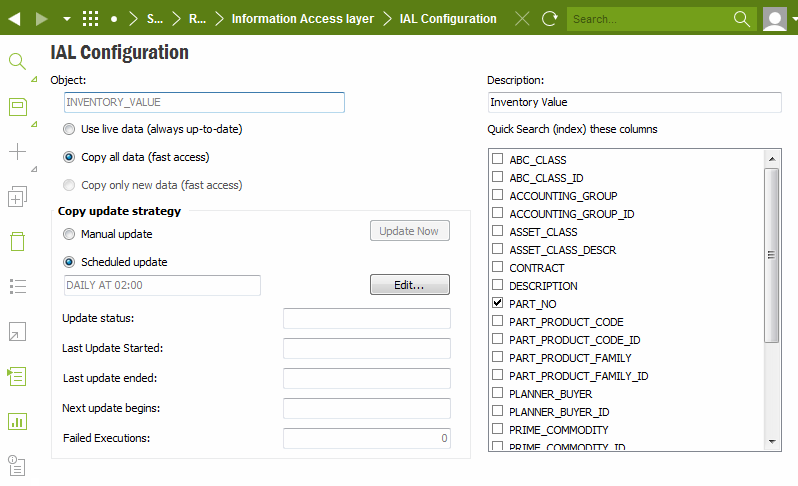Click the plus New record sidebar icon
The image size is (798, 486).
coord(17,151)
